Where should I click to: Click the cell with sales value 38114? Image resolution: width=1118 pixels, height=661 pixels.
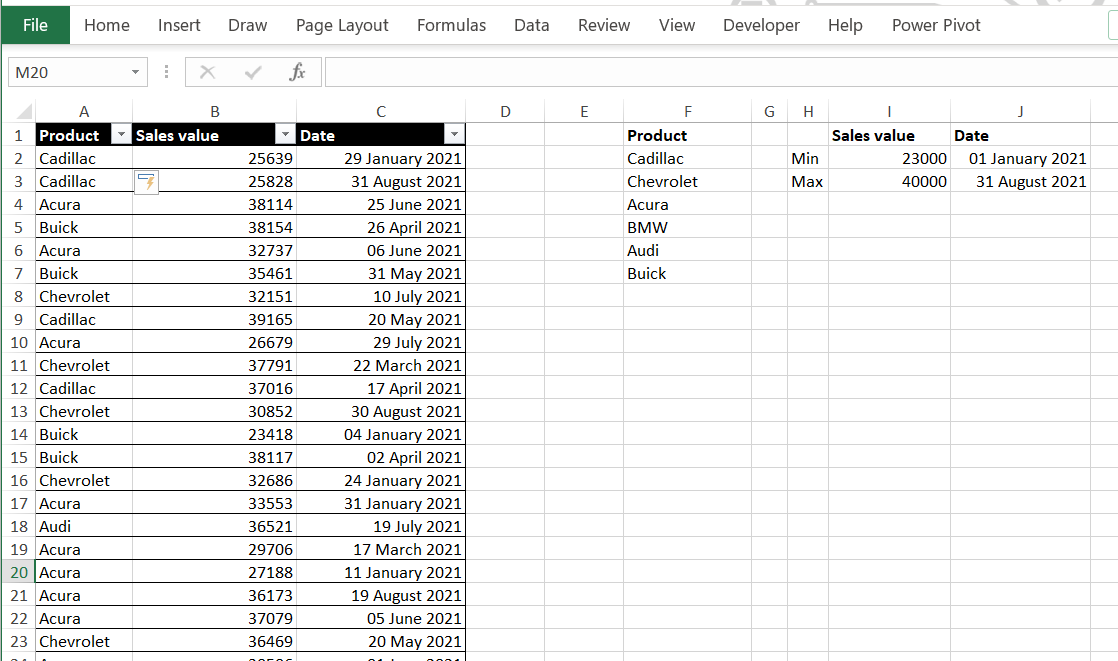click(214, 205)
